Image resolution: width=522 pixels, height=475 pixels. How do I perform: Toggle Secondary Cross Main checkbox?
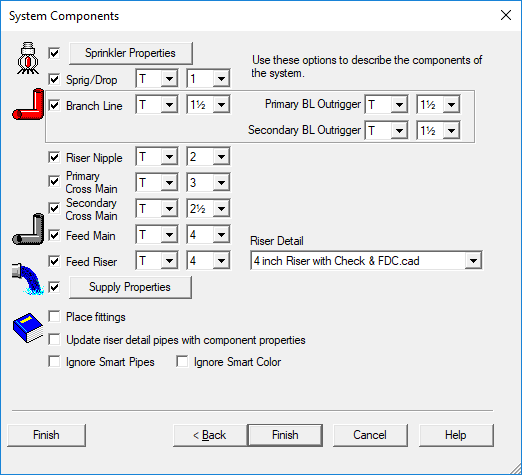(x=54, y=209)
